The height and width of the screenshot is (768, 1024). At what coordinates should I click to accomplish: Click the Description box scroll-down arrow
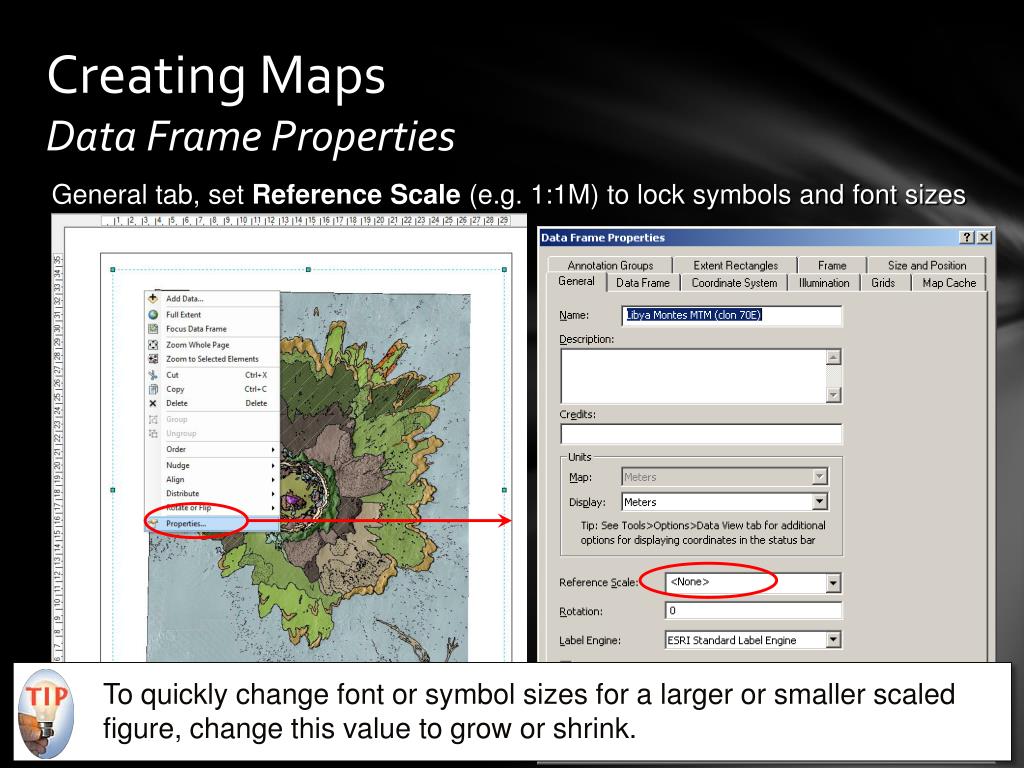[x=833, y=395]
